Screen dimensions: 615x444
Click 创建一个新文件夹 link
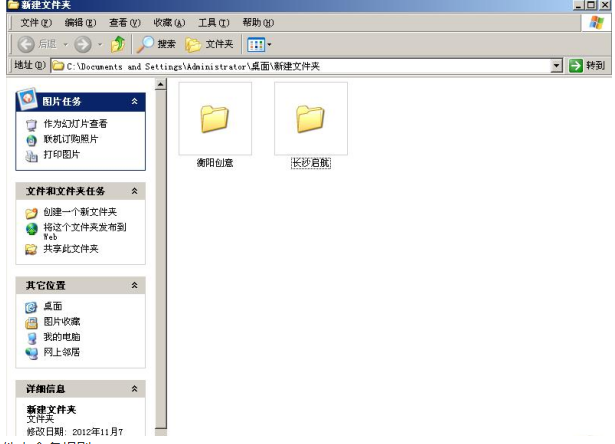pyautogui.click(x=80, y=212)
